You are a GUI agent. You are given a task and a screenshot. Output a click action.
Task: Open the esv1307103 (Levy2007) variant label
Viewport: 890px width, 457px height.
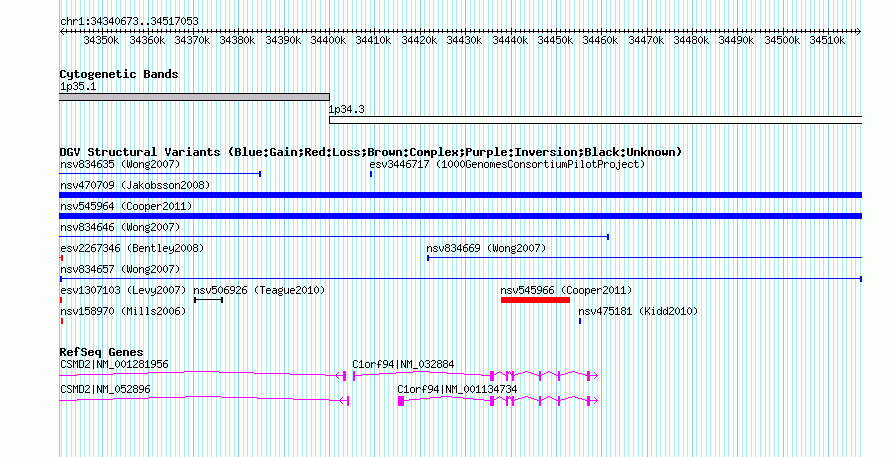coord(123,291)
